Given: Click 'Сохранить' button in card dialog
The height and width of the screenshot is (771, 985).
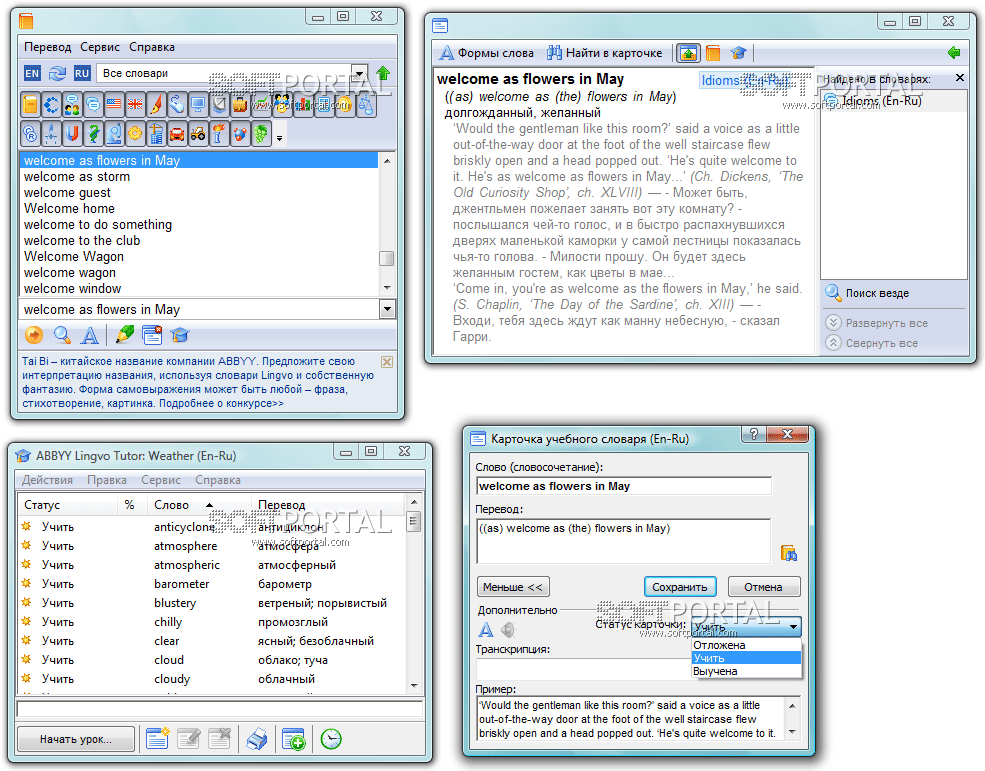Looking at the screenshot, I should 680,587.
